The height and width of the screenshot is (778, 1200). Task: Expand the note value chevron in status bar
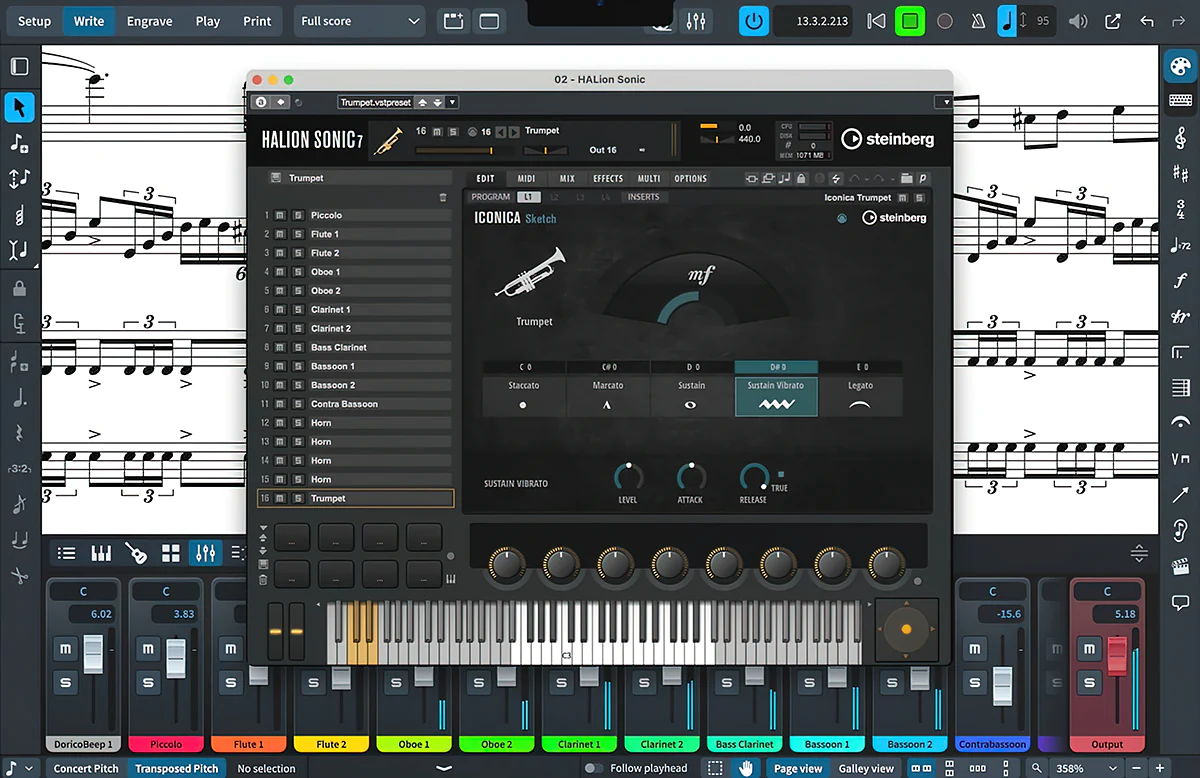click(x=28, y=768)
